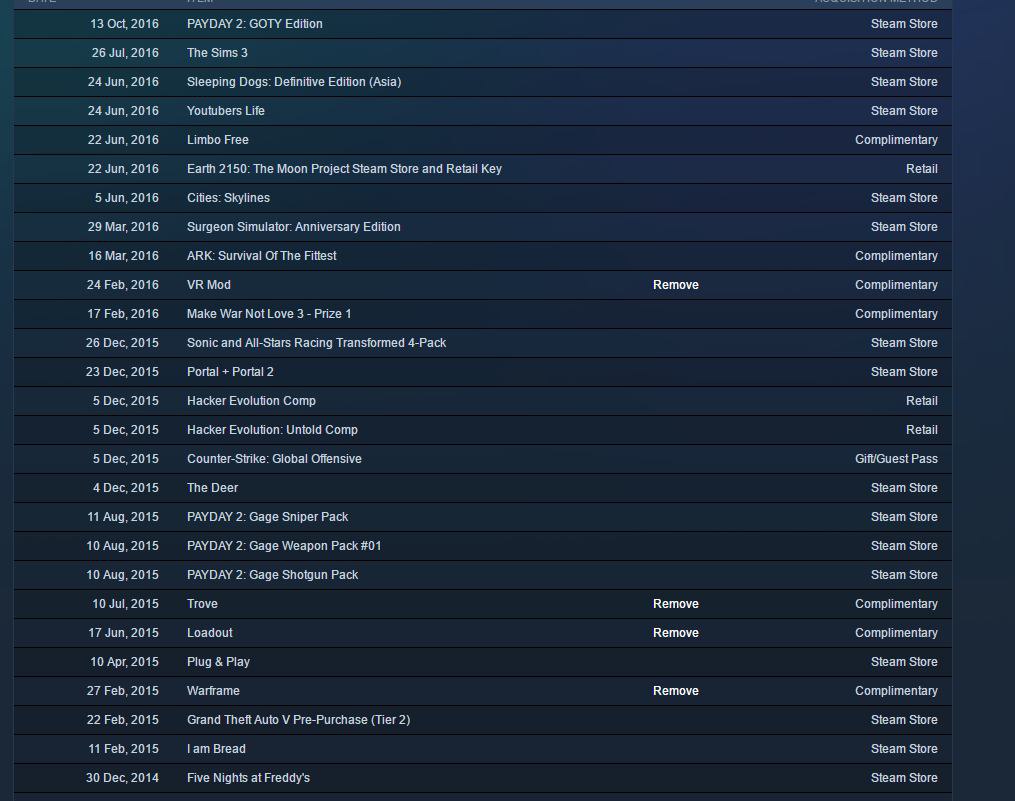
Task: Click 'Steam Store' in The Deer row
Action: pos(904,488)
